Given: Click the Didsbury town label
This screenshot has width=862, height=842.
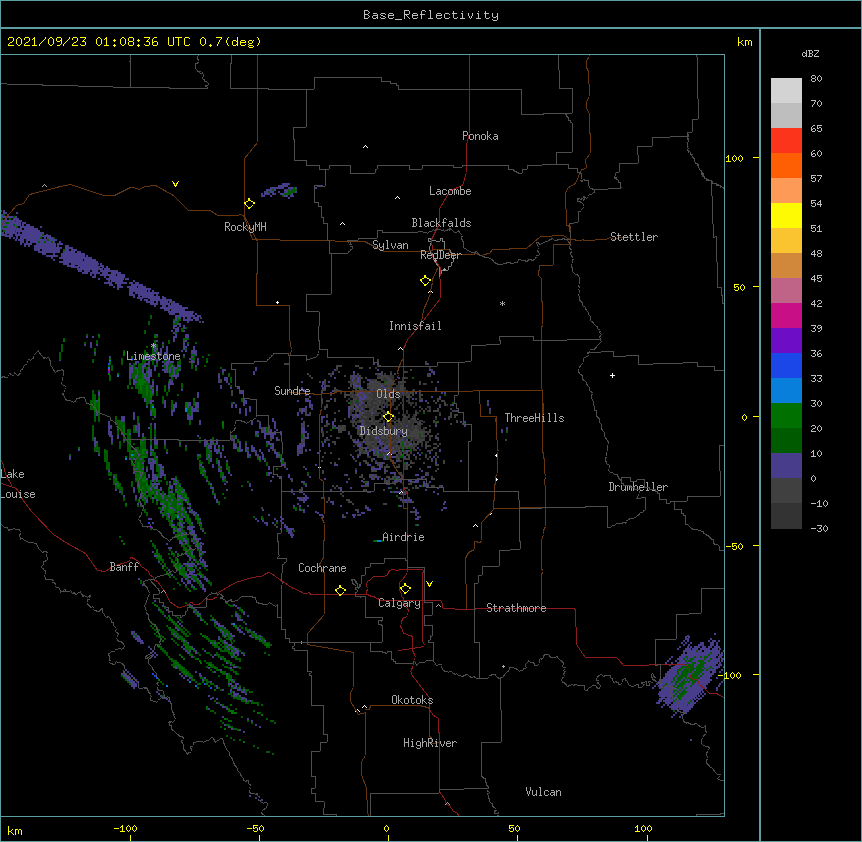Looking at the screenshot, I should [383, 431].
